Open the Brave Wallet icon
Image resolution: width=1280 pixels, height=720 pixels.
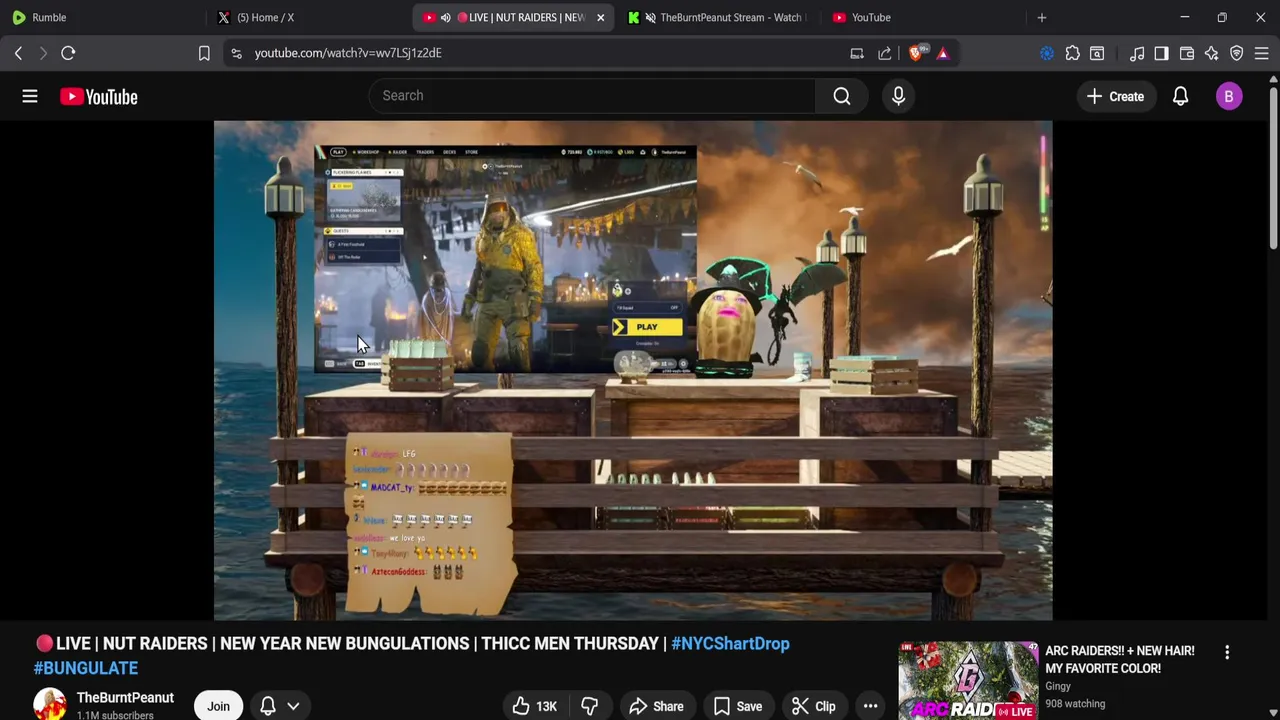coord(1187,53)
